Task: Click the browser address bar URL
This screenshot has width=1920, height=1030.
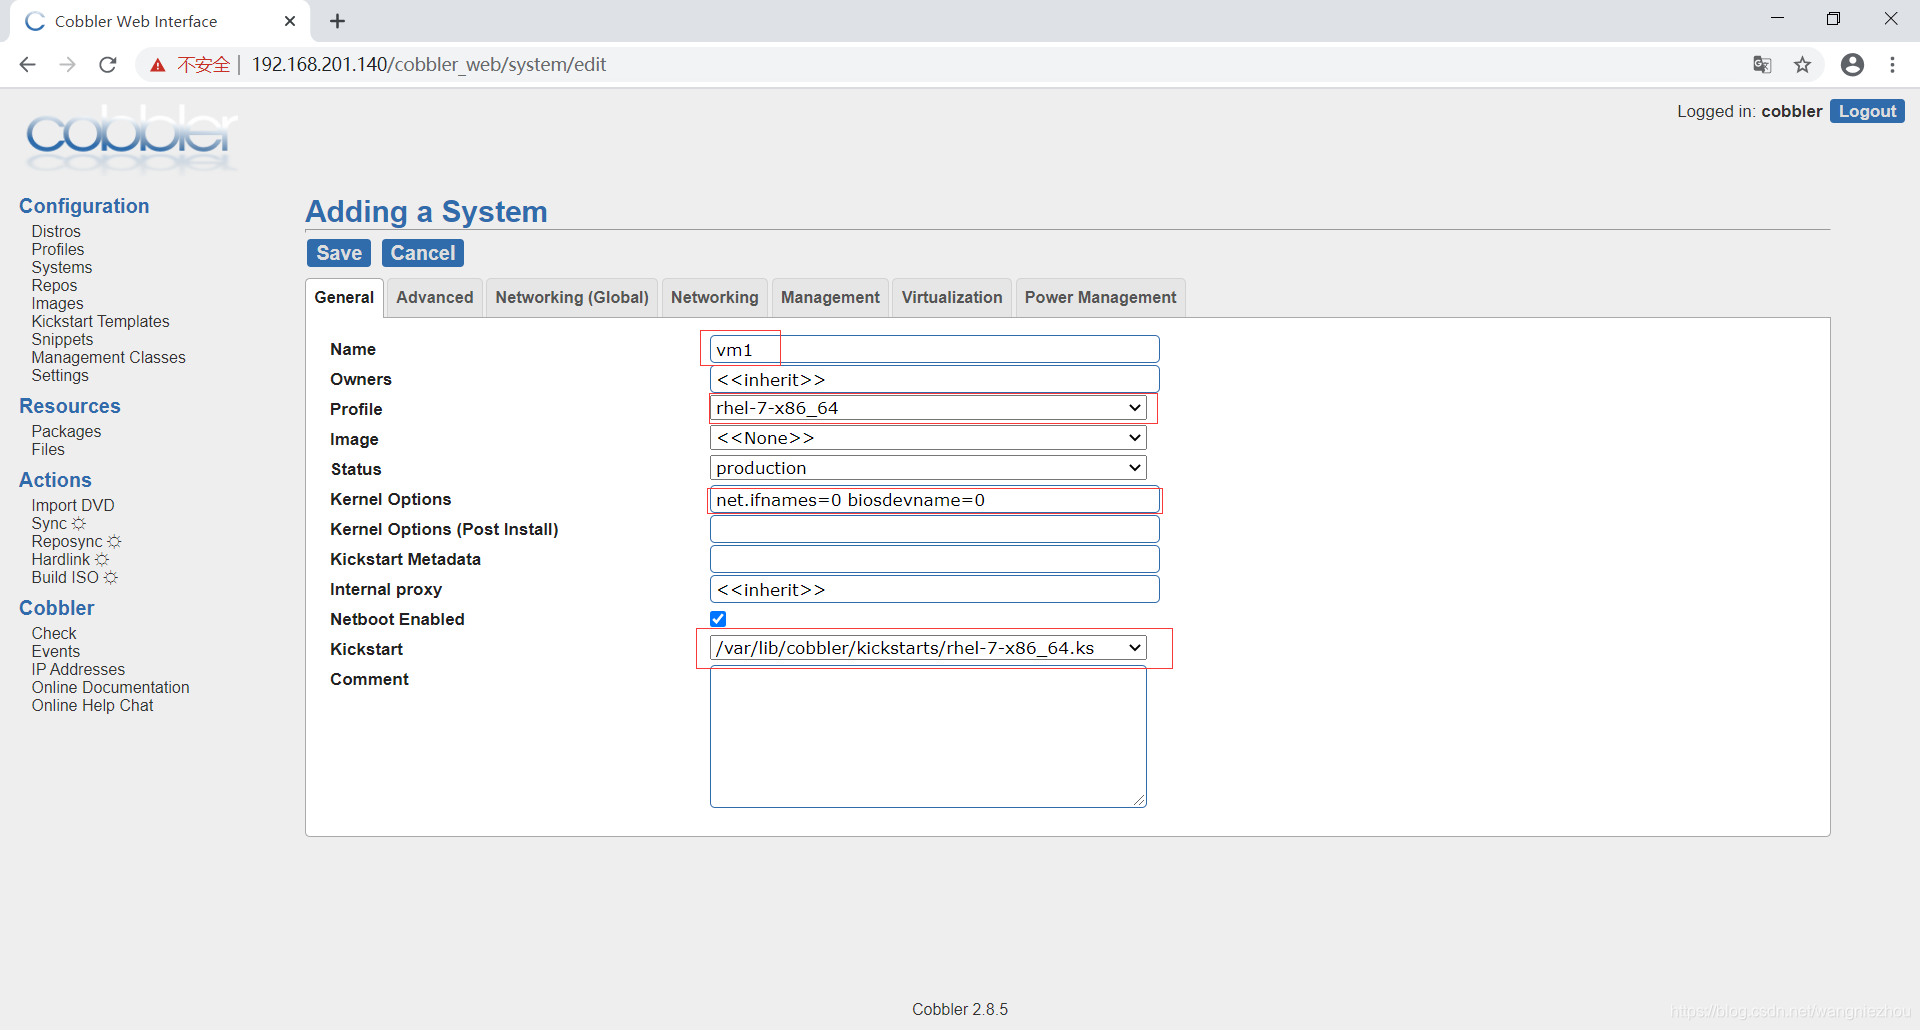Action: point(429,65)
